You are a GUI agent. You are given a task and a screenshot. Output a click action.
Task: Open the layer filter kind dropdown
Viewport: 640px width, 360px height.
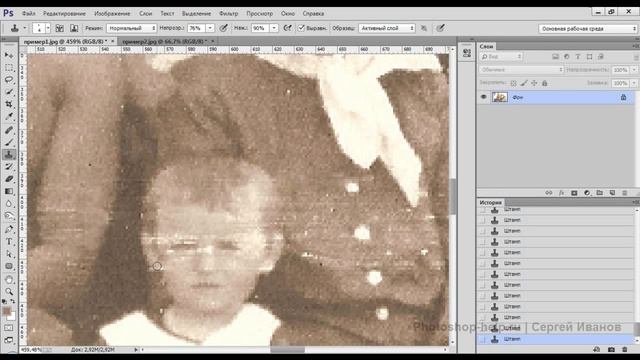click(x=501, y=57)
